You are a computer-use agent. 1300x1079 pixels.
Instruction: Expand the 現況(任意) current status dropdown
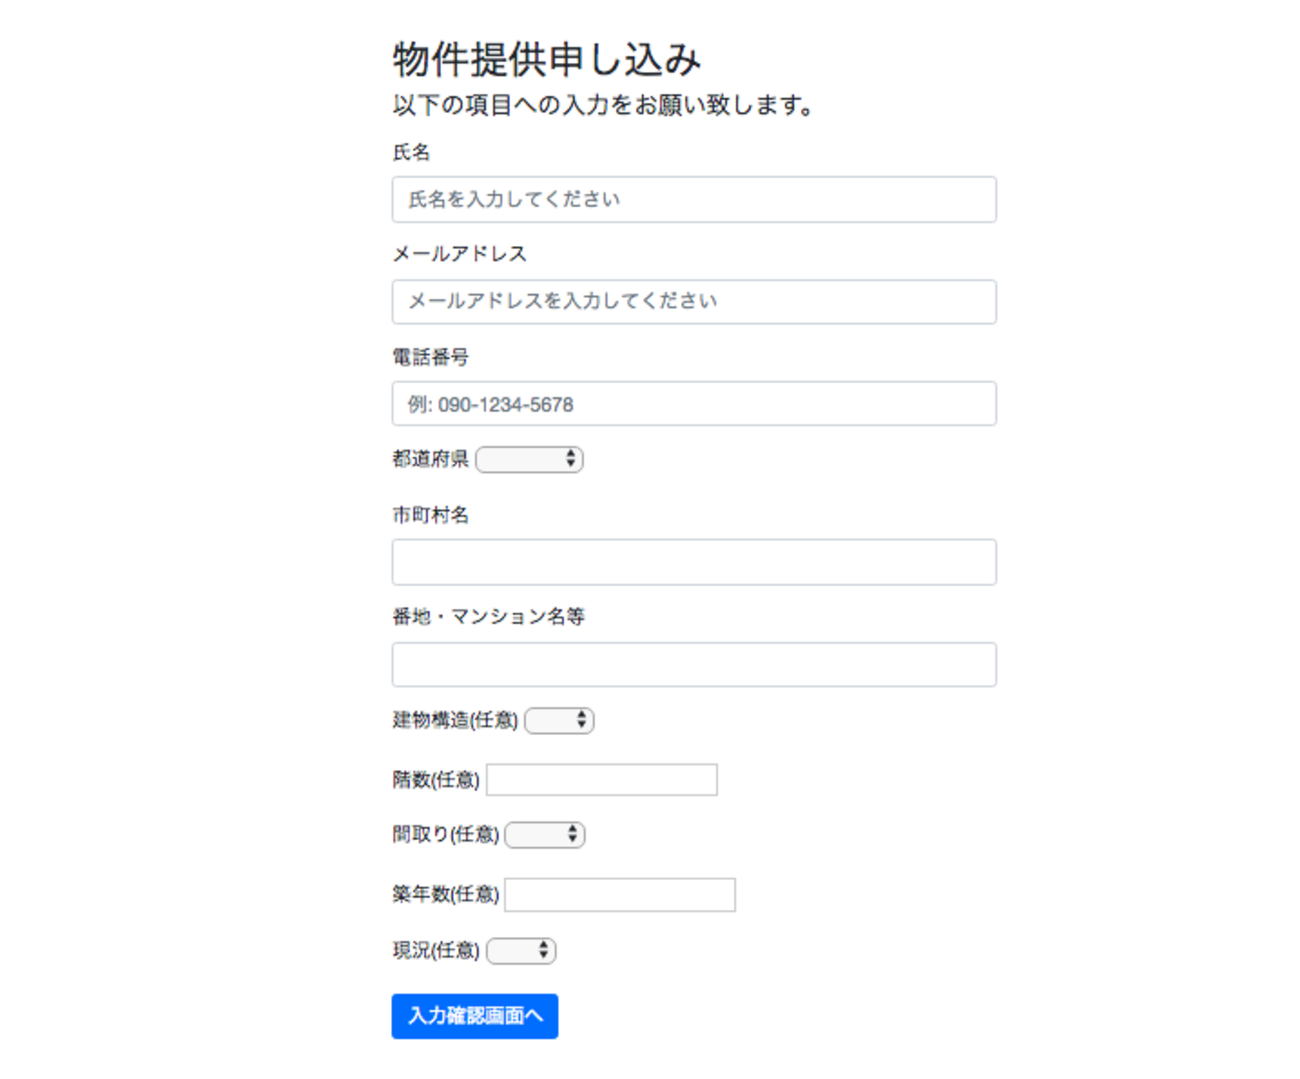[521, 950]
